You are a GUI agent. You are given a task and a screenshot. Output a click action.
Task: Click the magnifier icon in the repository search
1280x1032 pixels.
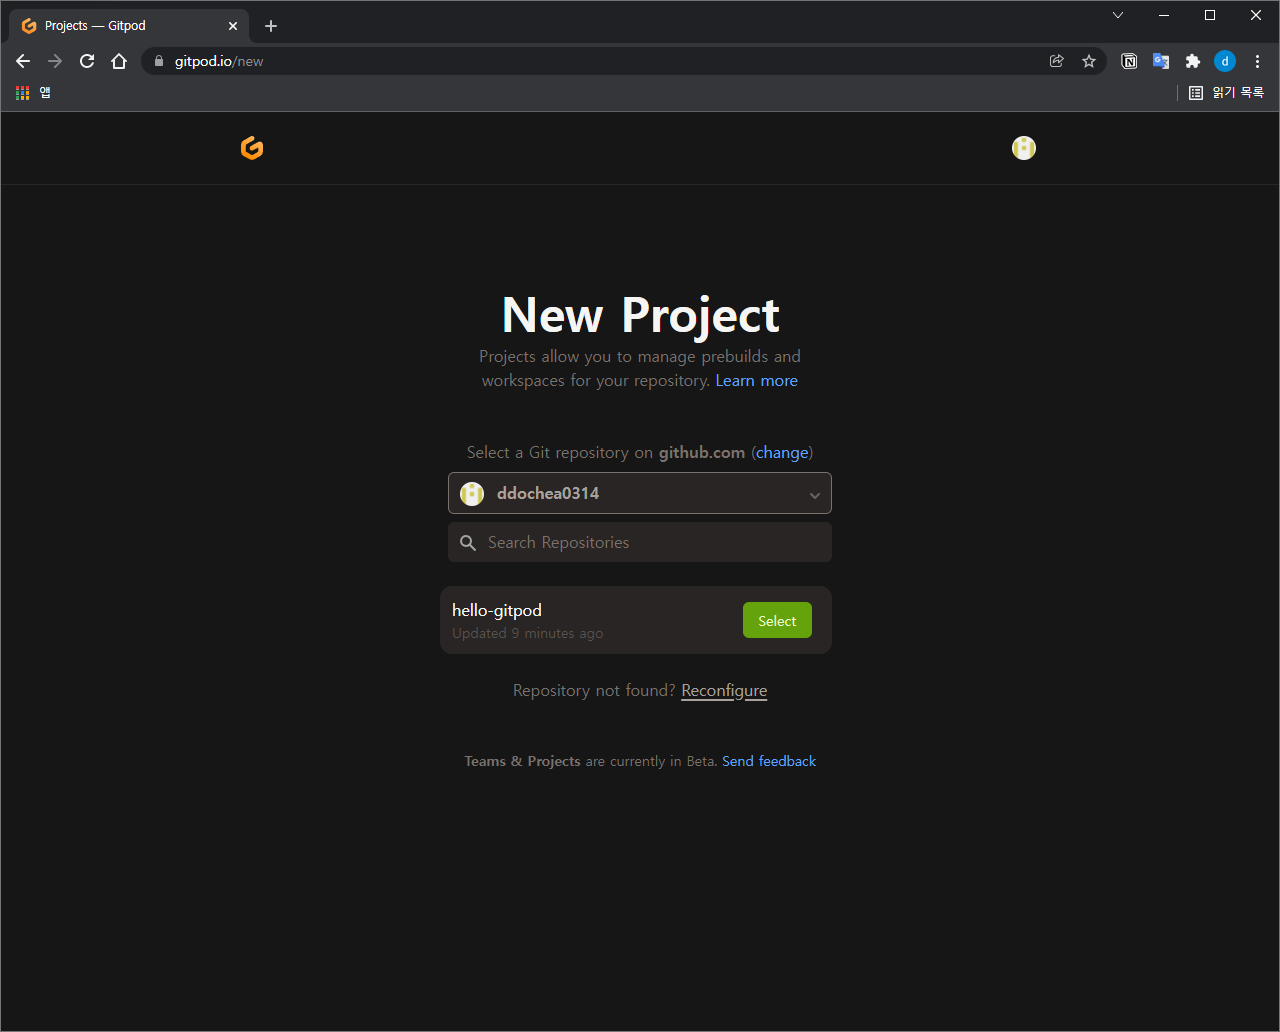point(468,543)
